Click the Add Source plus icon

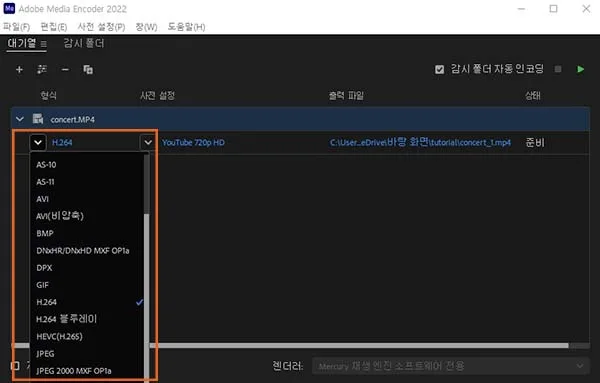[x=19, y=70]
